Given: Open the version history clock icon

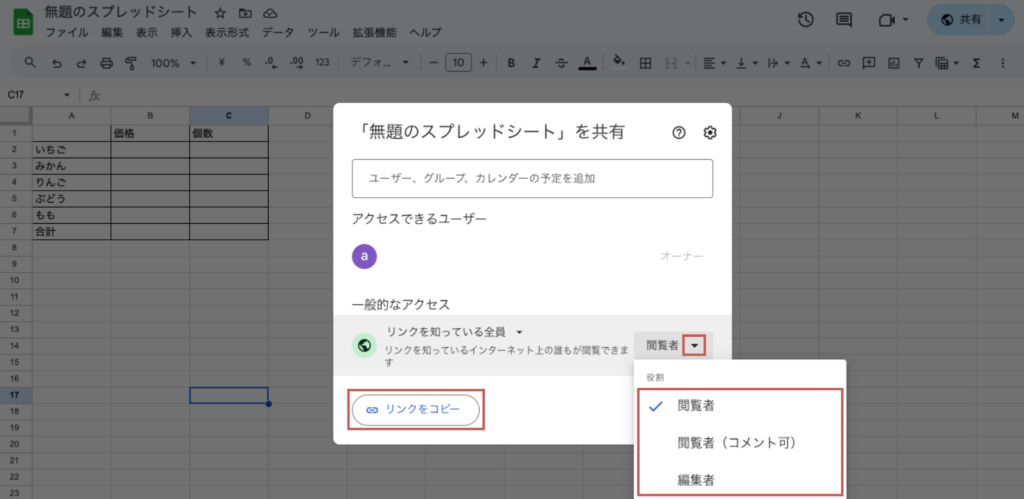Looking at the screenshot, I should (x=806, y=20).
